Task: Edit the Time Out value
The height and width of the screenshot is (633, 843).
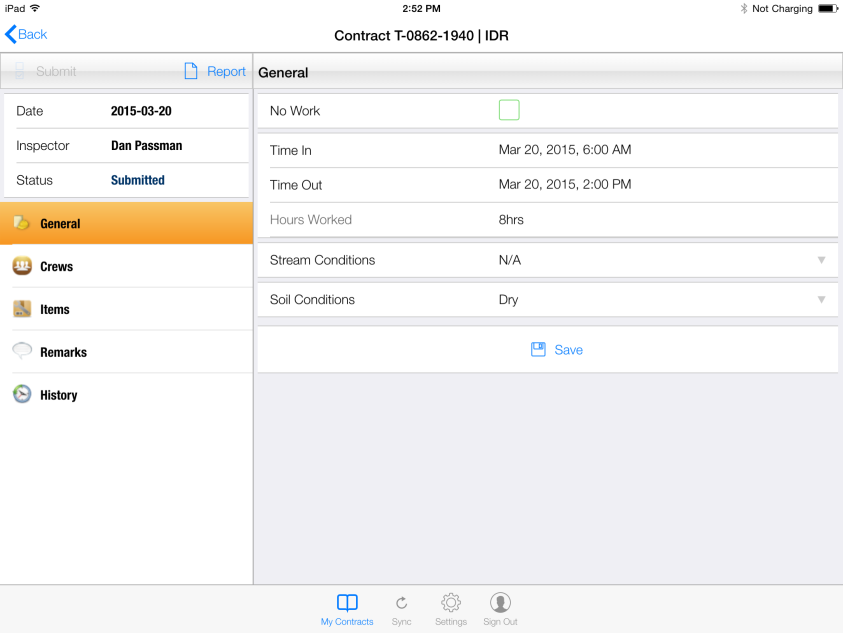Action: (x=565, y=185)
